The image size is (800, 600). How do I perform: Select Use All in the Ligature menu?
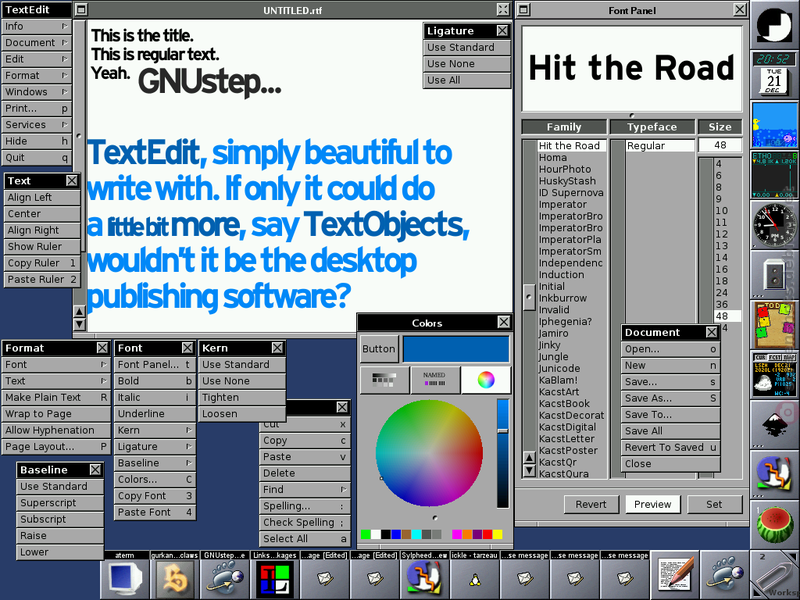467,80
